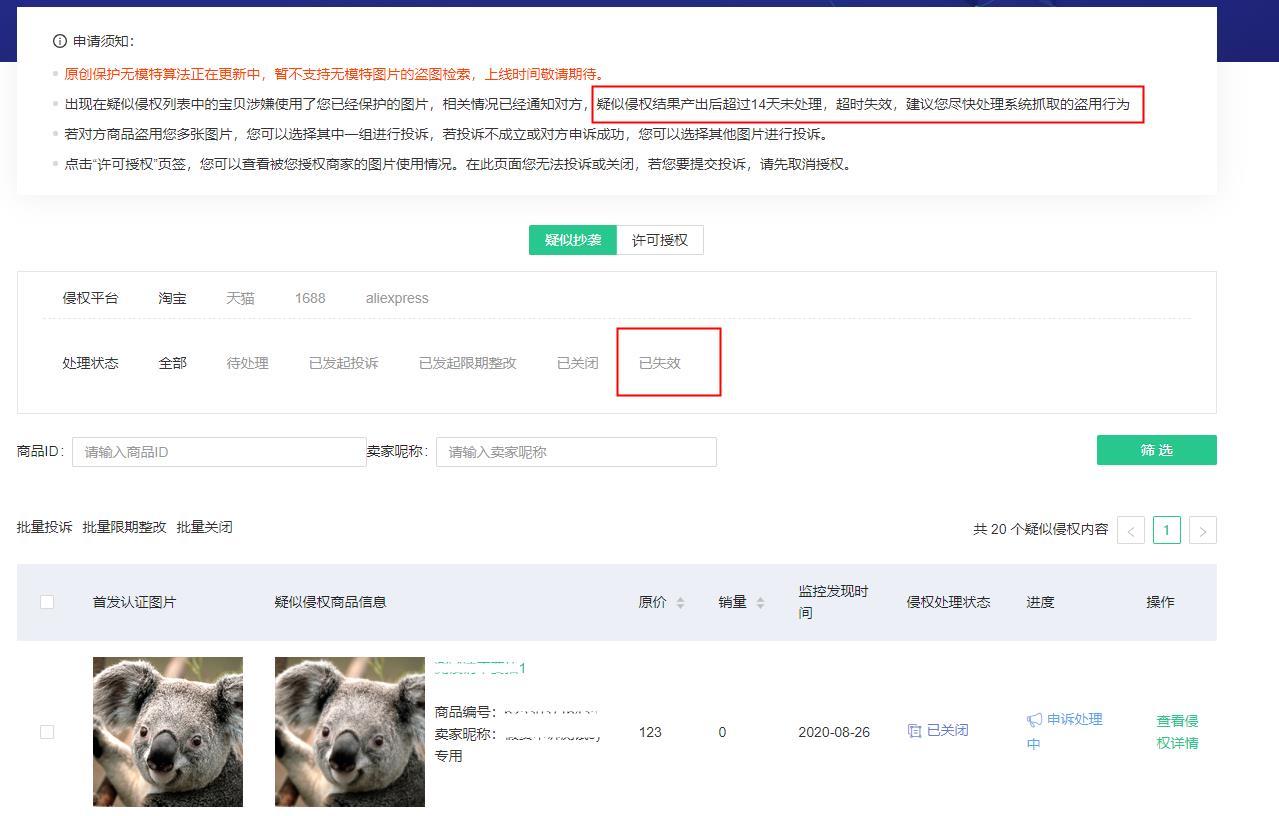Open the suspected infringing product koala thumbnail

[350, 732]
